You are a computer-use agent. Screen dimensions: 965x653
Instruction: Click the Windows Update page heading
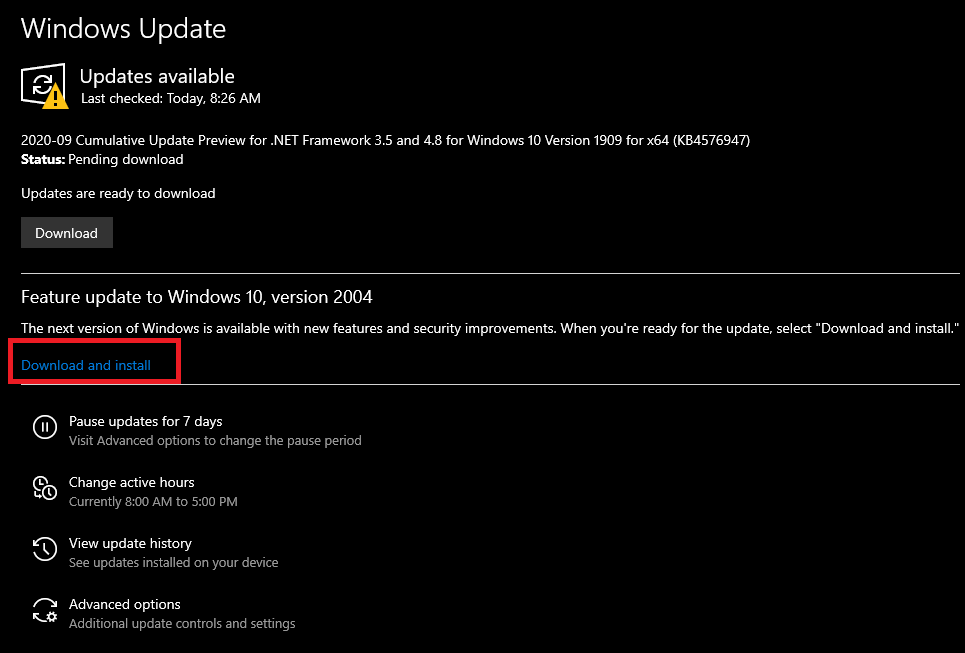point(123,28)
